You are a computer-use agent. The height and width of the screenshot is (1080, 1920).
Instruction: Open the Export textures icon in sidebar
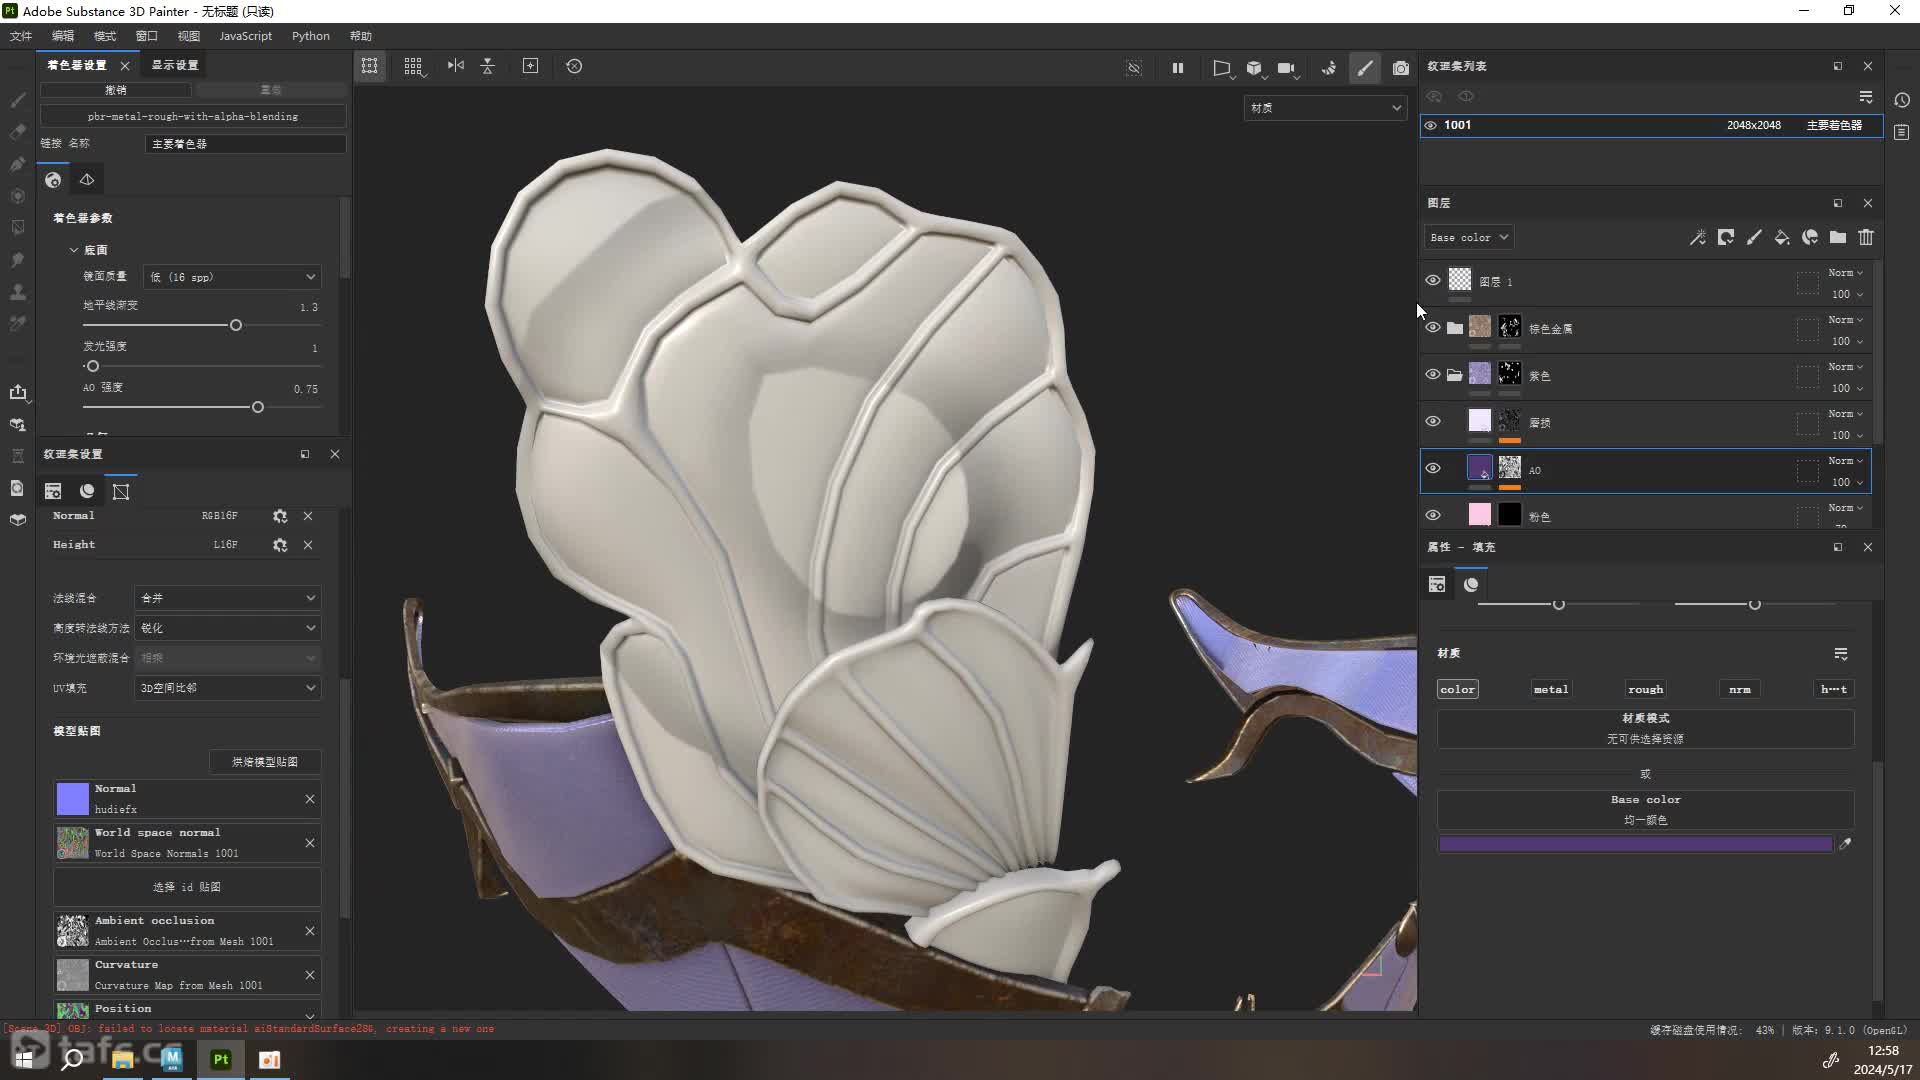click(17, 392)
